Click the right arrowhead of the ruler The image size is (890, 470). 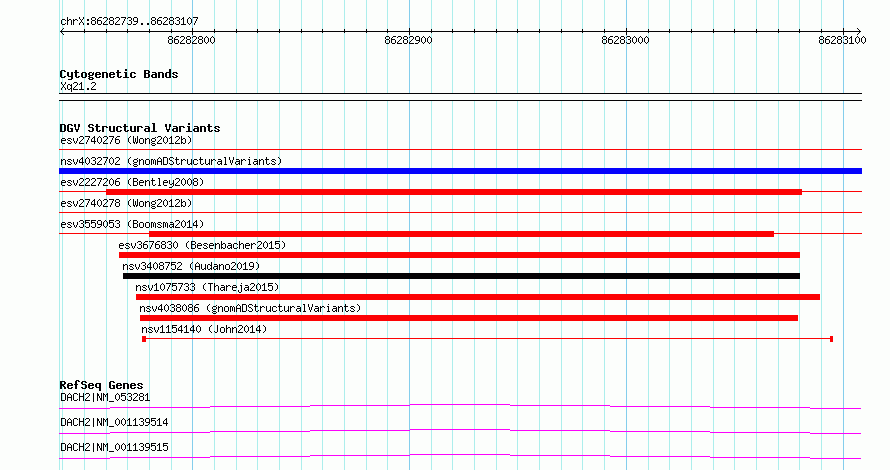tap(858, 32)
